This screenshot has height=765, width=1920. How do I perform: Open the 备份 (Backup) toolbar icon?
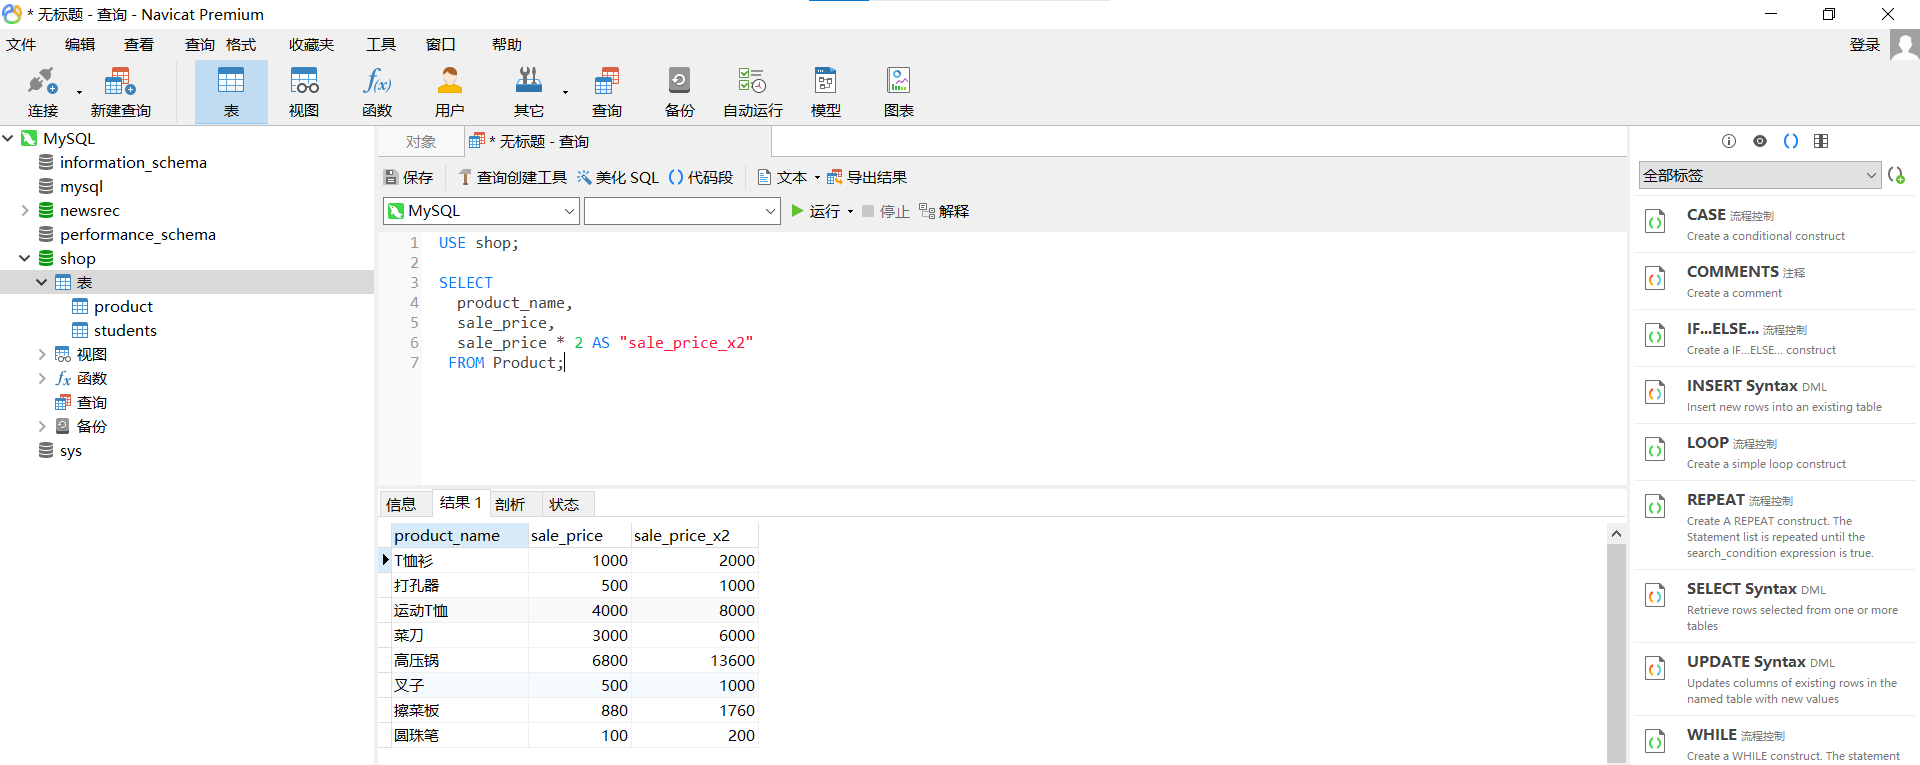click(679, 92)
